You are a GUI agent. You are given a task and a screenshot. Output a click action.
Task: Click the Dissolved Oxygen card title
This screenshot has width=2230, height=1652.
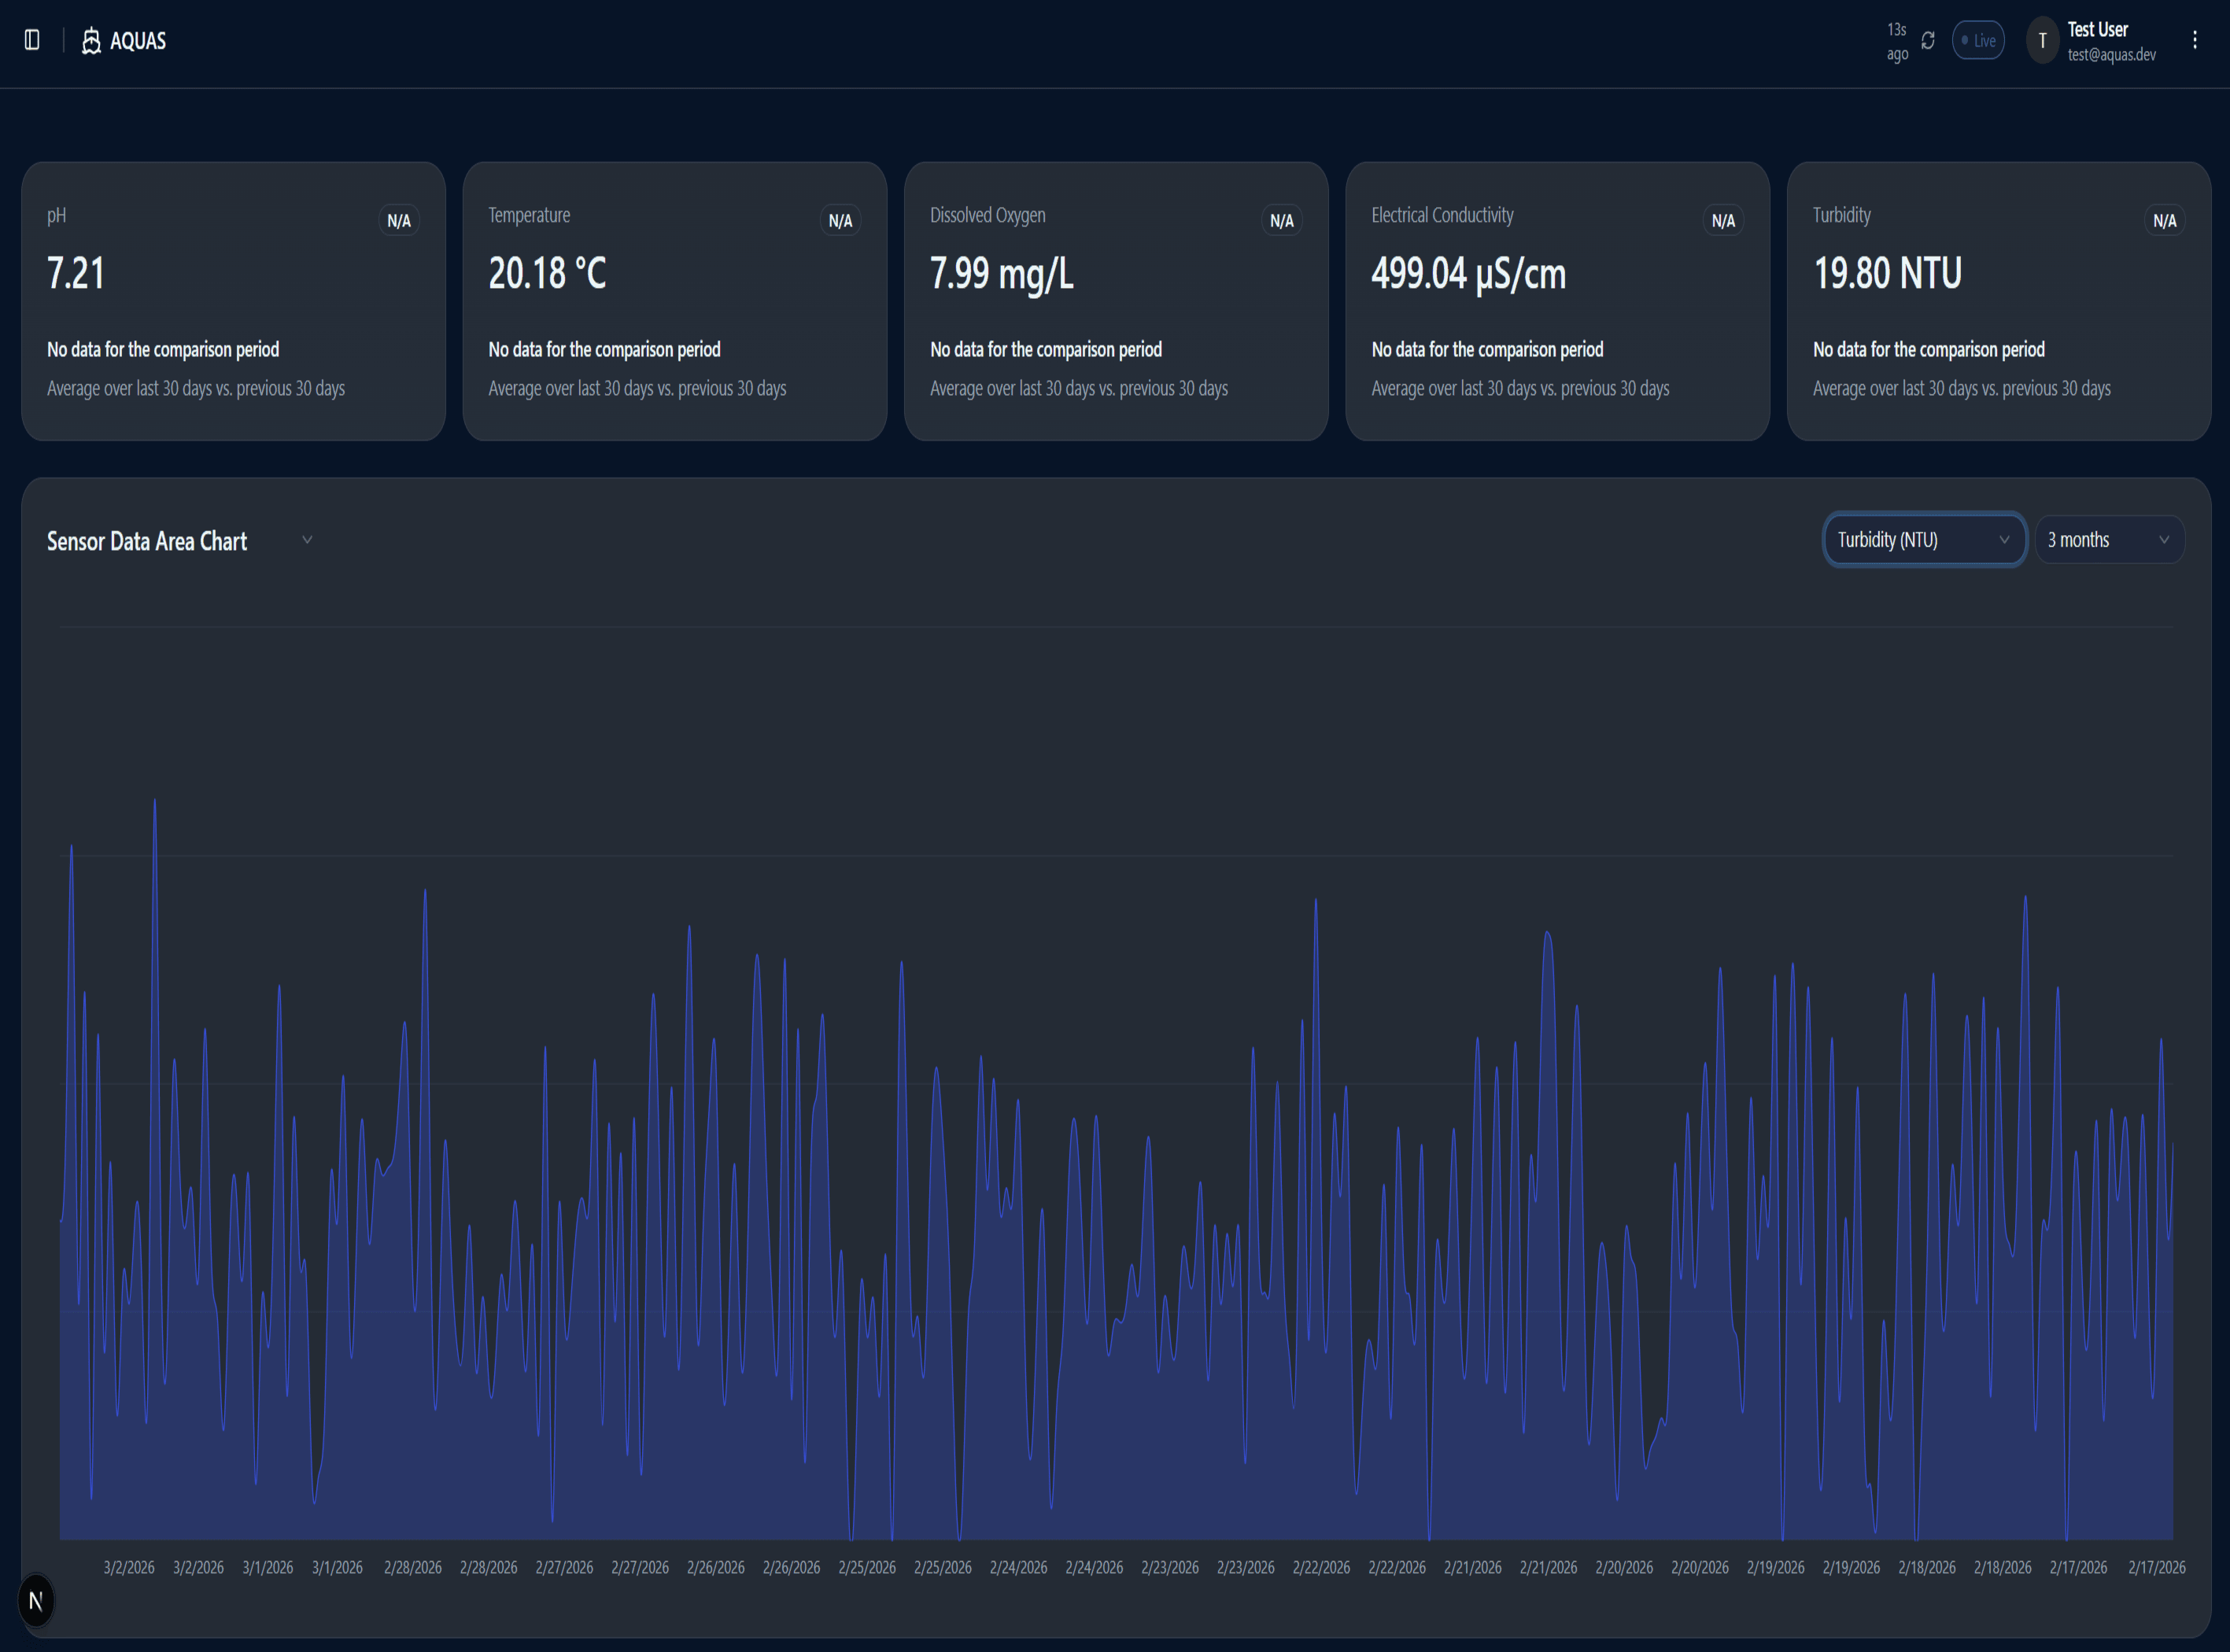coord(988,215)
